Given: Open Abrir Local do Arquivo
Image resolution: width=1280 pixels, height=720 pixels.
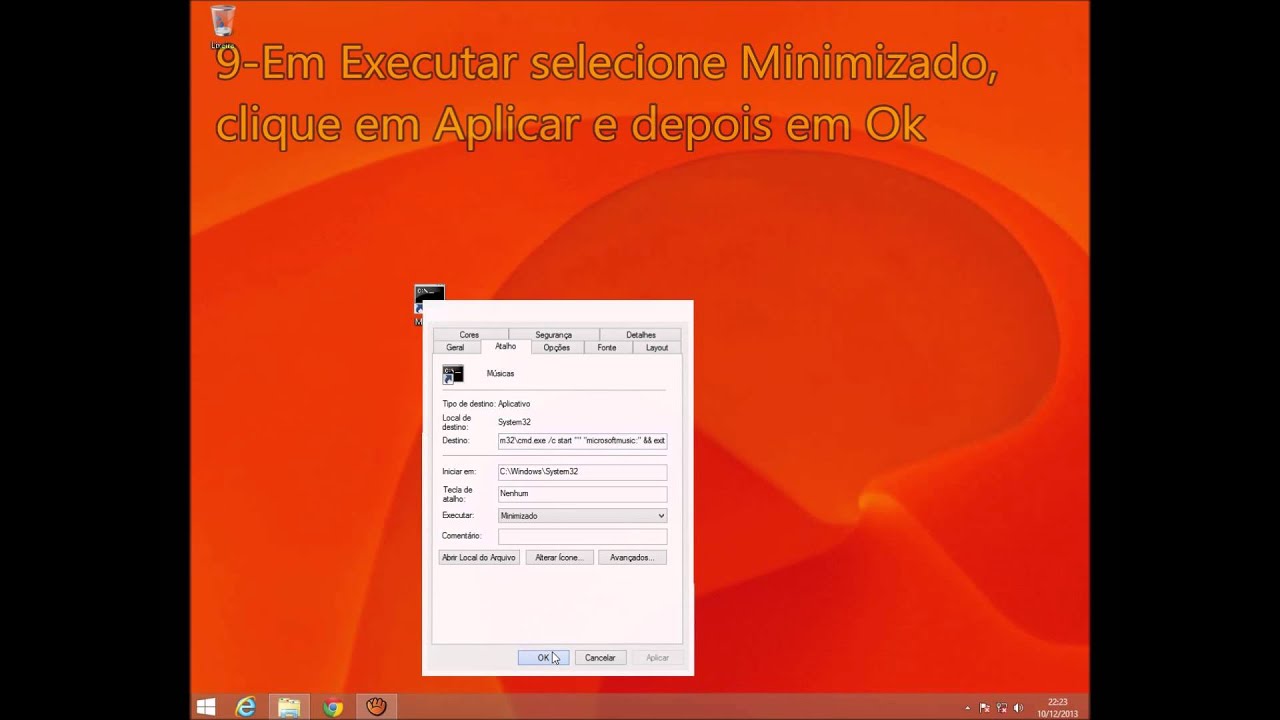Looking at the screenshot, I should click(x=479, y=557).
